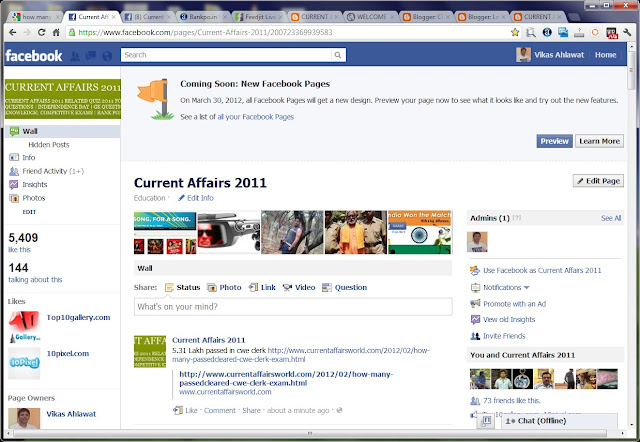Open Photos in the sidebar
Screen dimensions: 640x442
point(27,198)
